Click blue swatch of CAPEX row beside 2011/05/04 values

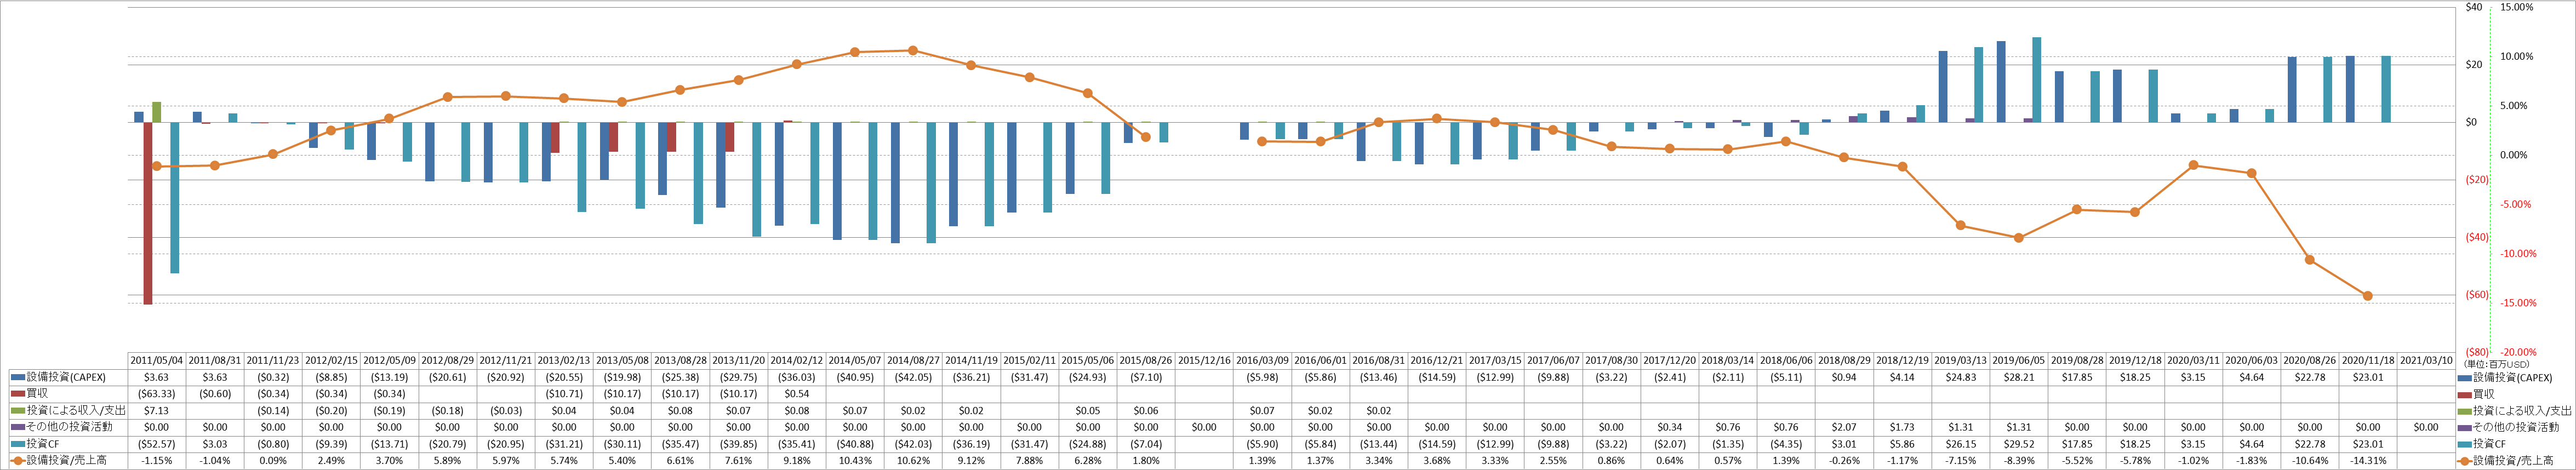pyautogui.click(x=18, y=377)
